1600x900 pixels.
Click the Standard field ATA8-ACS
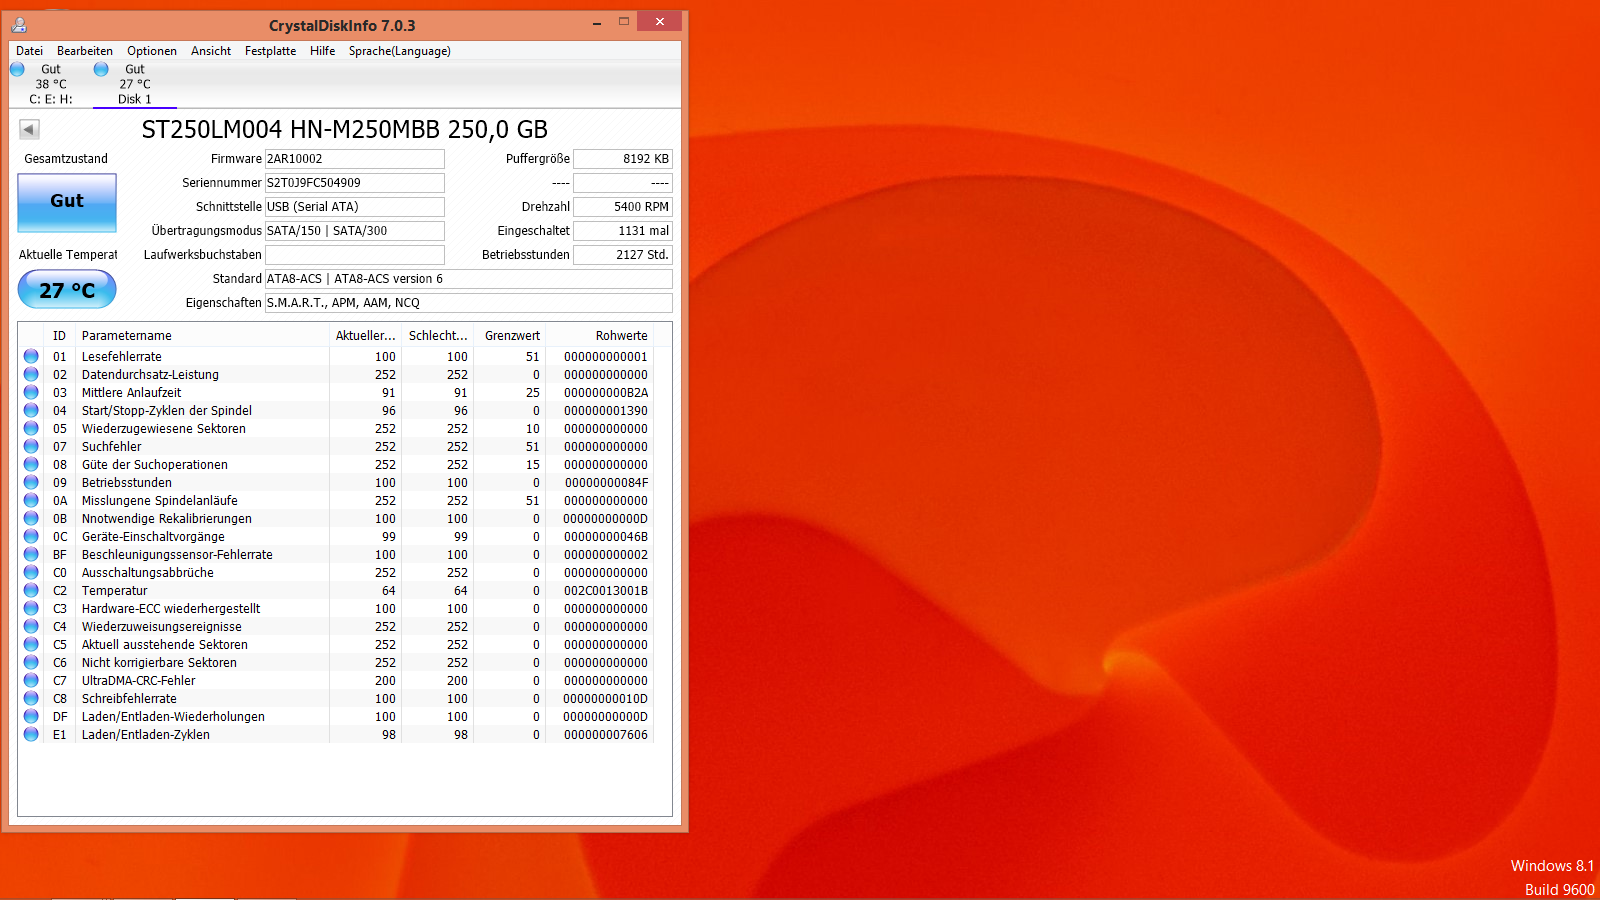pyautogui.click(x=468, y=279)
